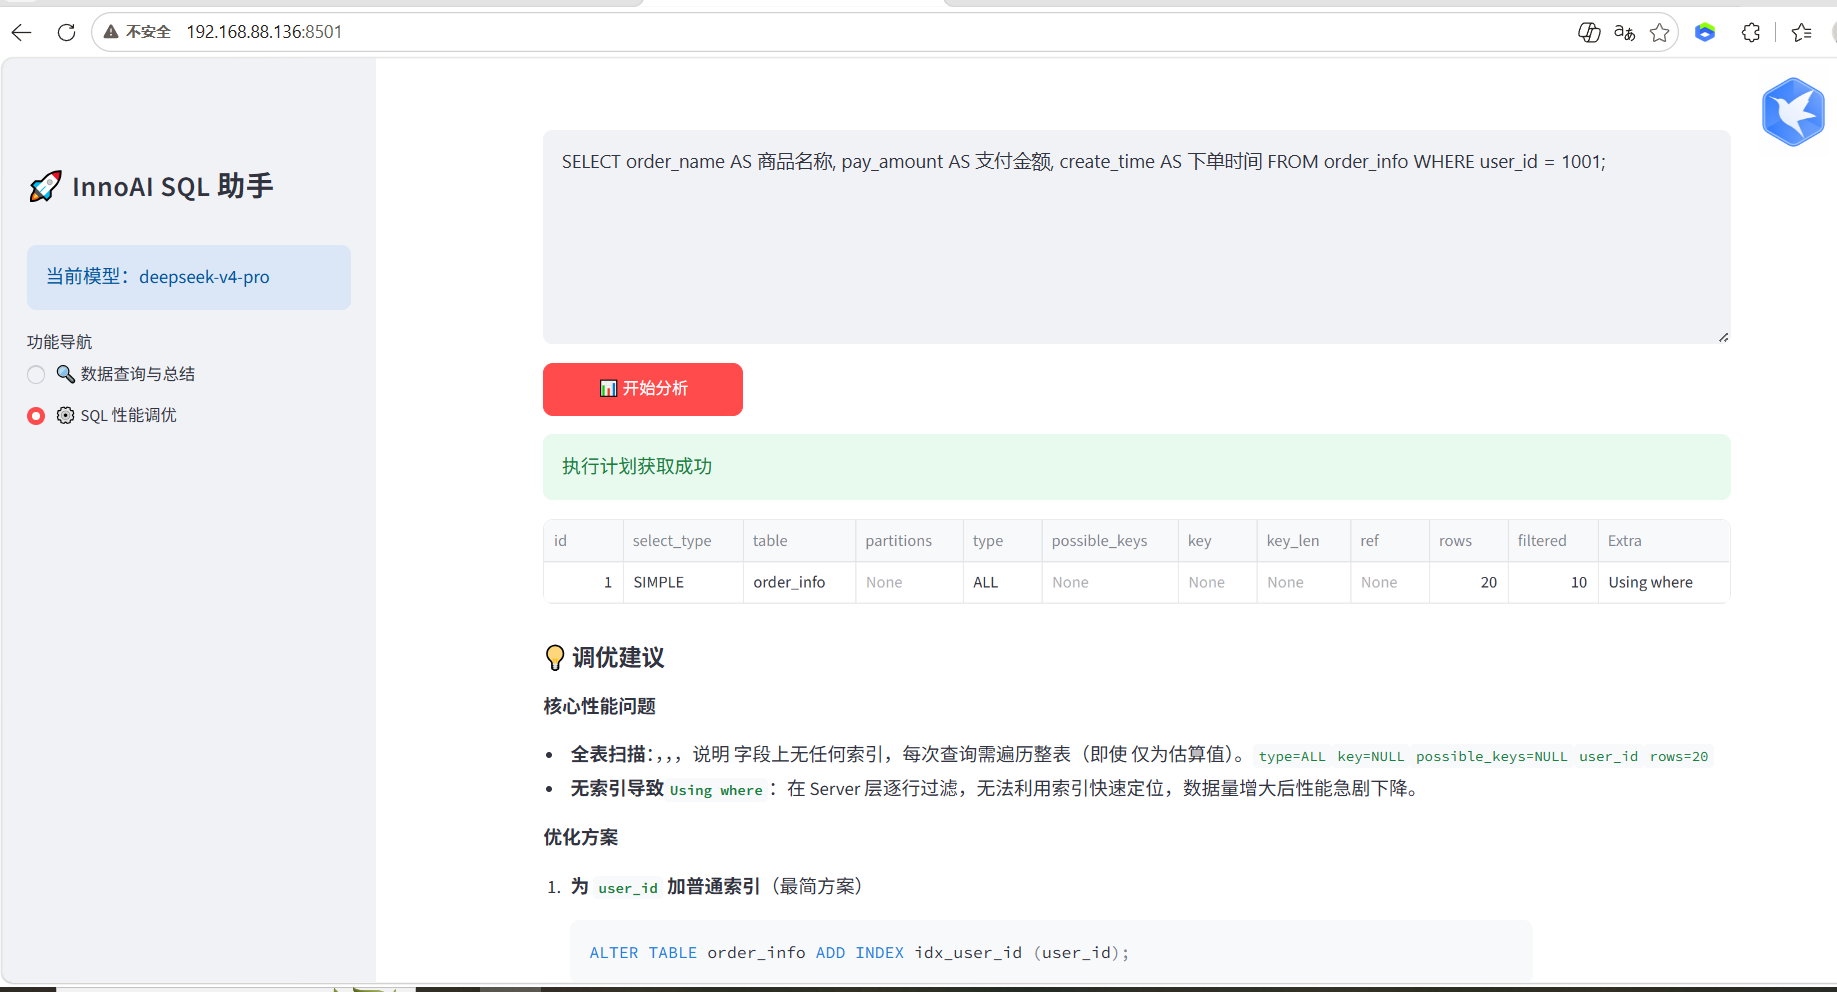Select the rows cell showing 20
This screenshot has height=992, width=1837.
[1469, 582]
